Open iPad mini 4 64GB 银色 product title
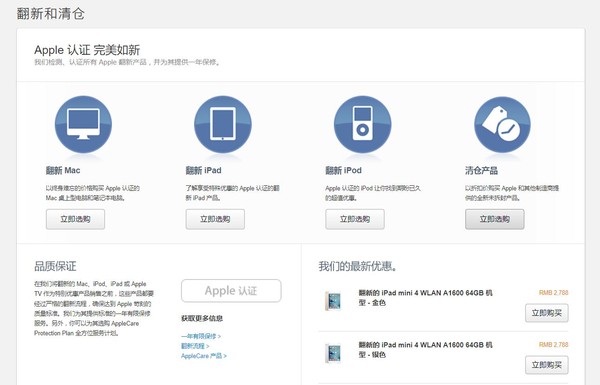Viewport: 600px width, 385px height. [x=426, y=350]
